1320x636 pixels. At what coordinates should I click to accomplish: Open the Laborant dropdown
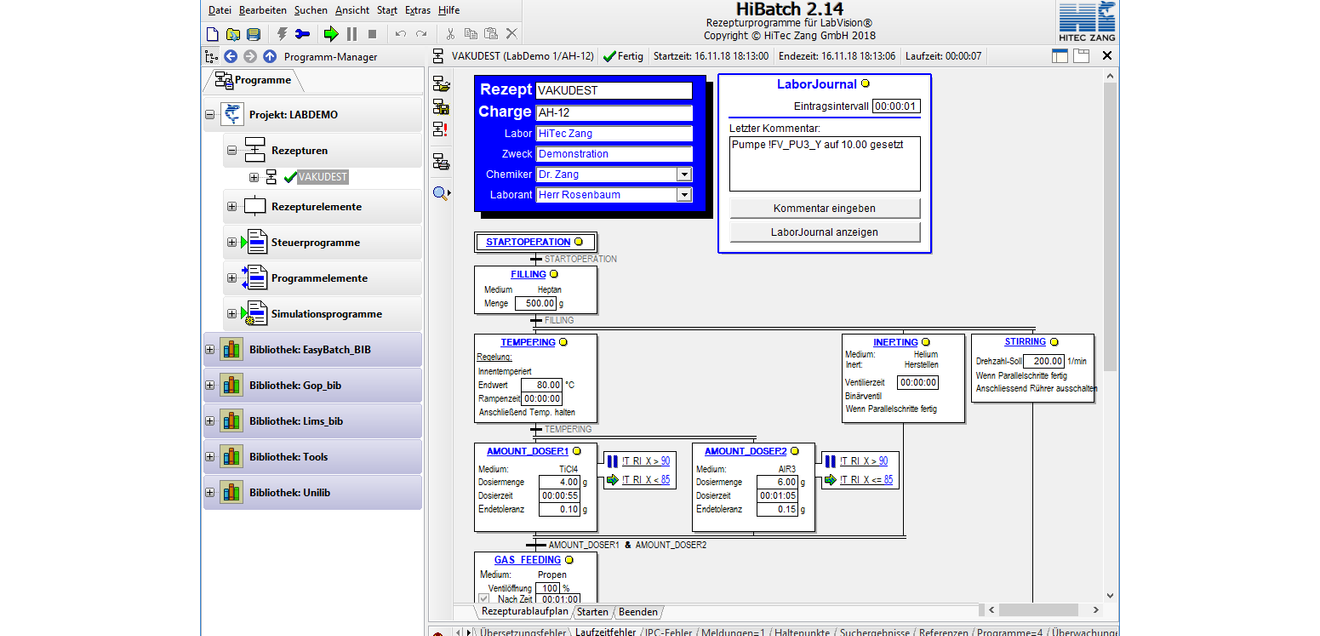684,195
